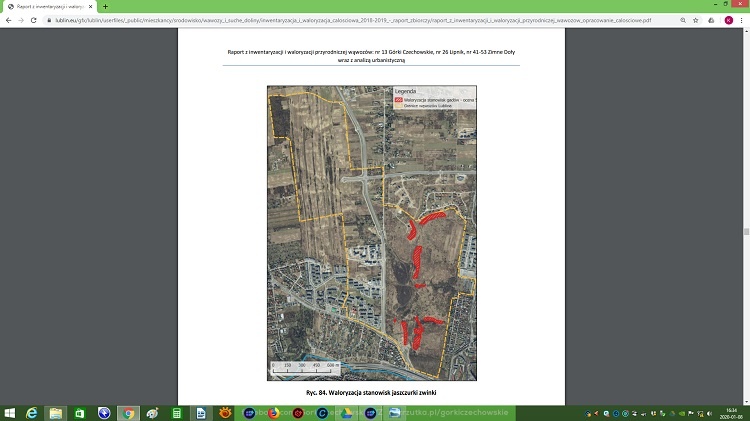Click the zoom magnifier icon in address bar
The width and height of the screenshot is (750, 421).
(683, 20)
